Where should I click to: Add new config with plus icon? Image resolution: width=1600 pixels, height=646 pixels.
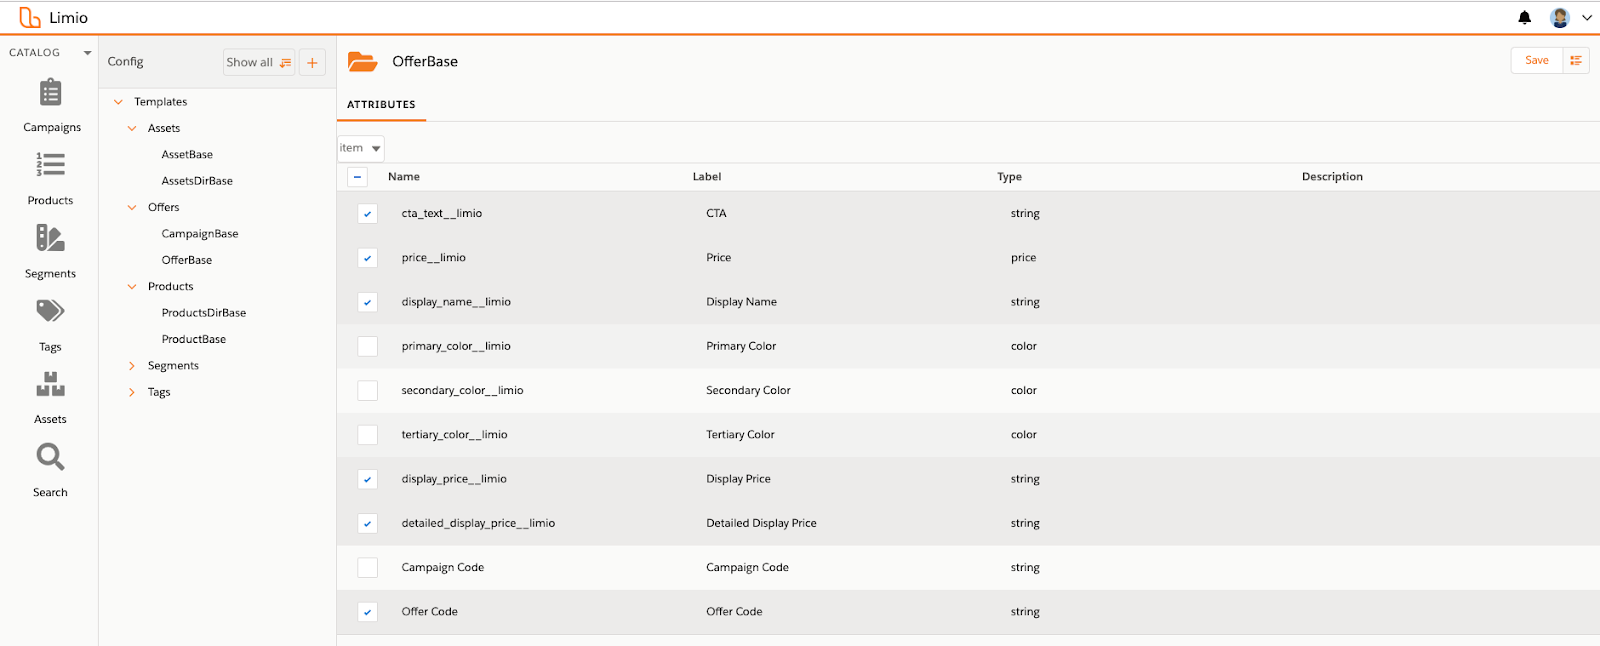point(312,62)
